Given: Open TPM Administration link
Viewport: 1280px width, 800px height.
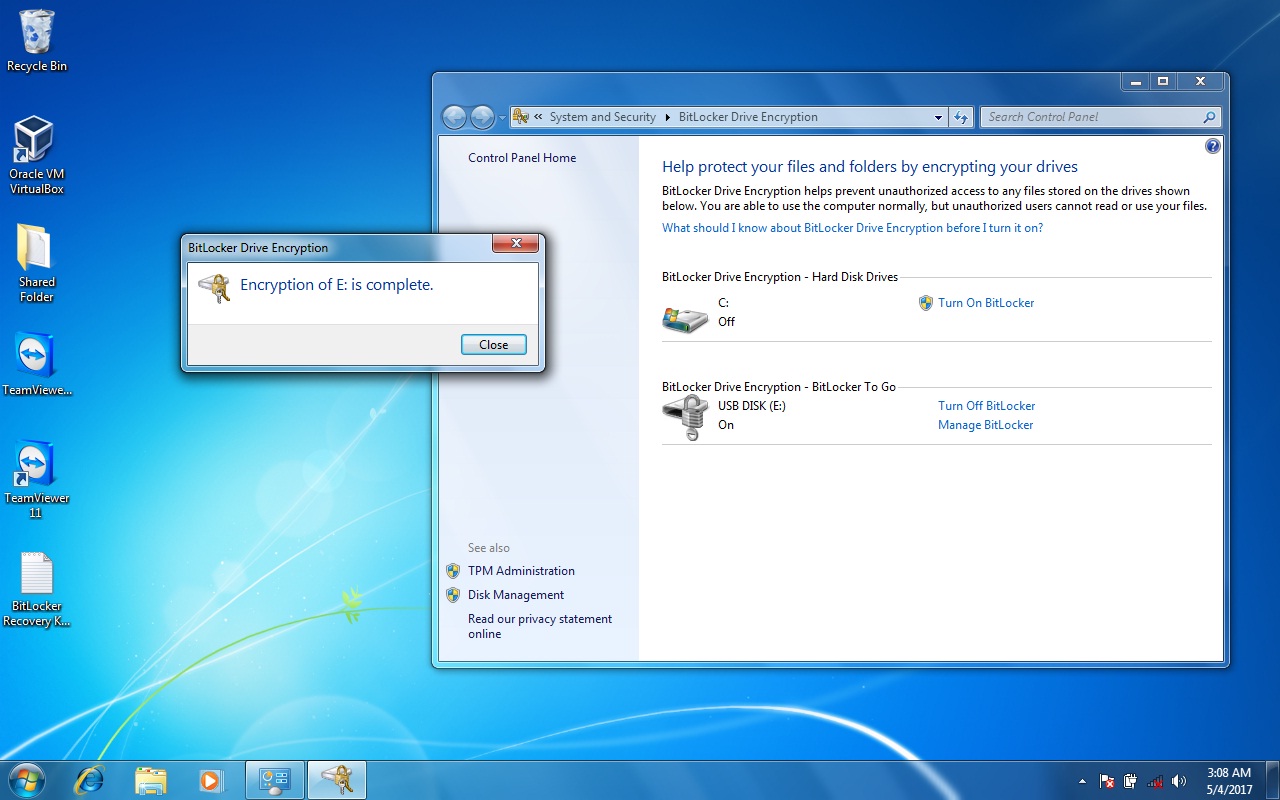Looking at the screenshot, I should (521, 571).
